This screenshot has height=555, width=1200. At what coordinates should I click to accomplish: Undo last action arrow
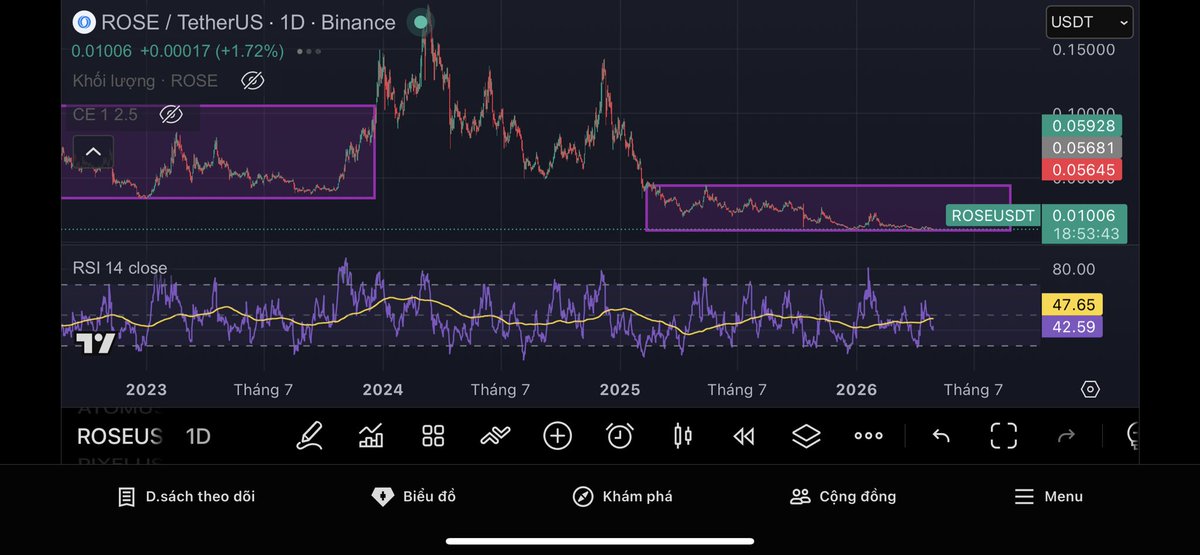pyautogui.click(x=940, y=436)
